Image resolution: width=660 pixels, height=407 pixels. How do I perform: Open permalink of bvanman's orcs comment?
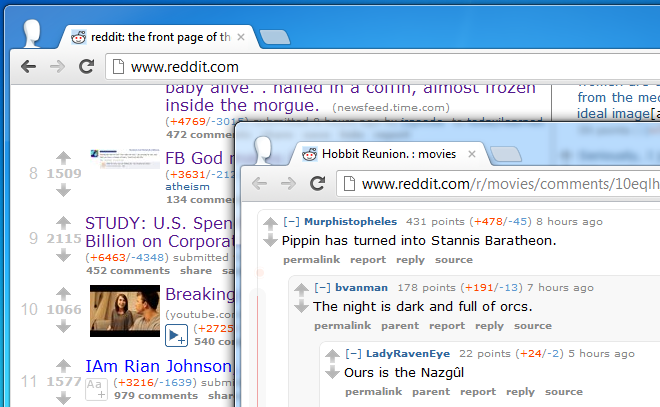click(x=343, y=326)
